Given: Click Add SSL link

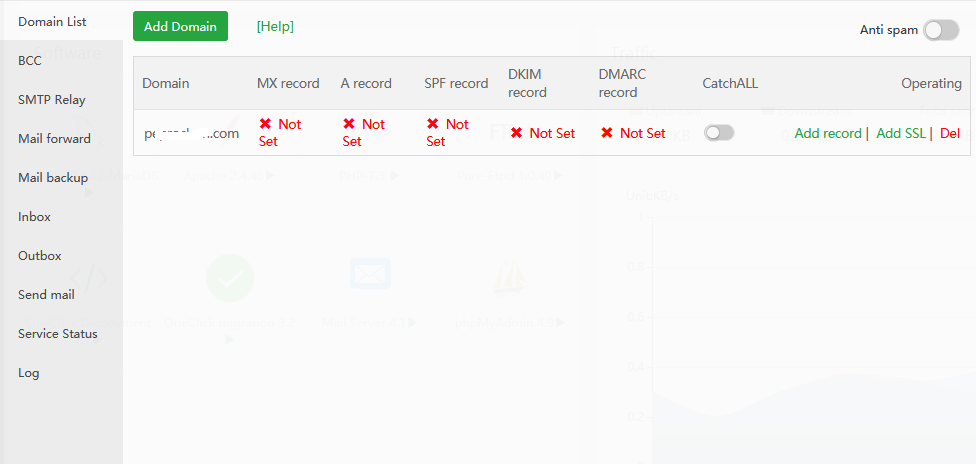Looking at the screenshot, I should click(x=901, y=133).
